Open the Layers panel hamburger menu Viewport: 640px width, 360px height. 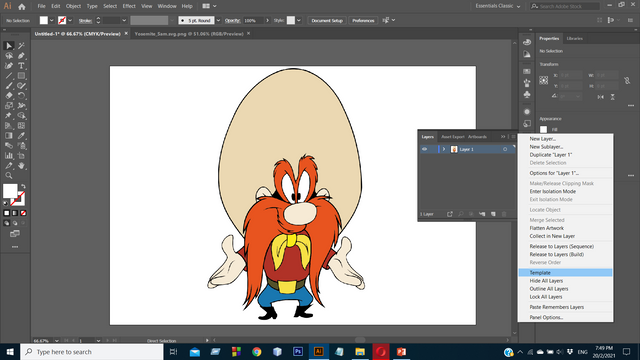tap(513, 137)
